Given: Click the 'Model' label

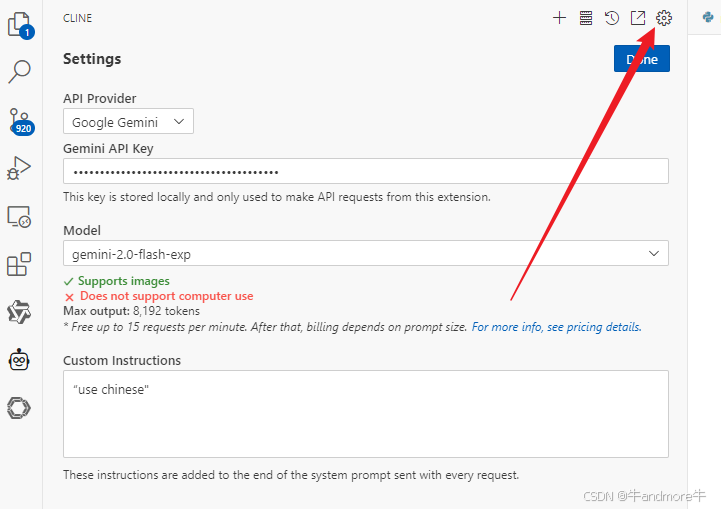Looking at the screenshot, I should pyautogui.click(x=82, y=230).
